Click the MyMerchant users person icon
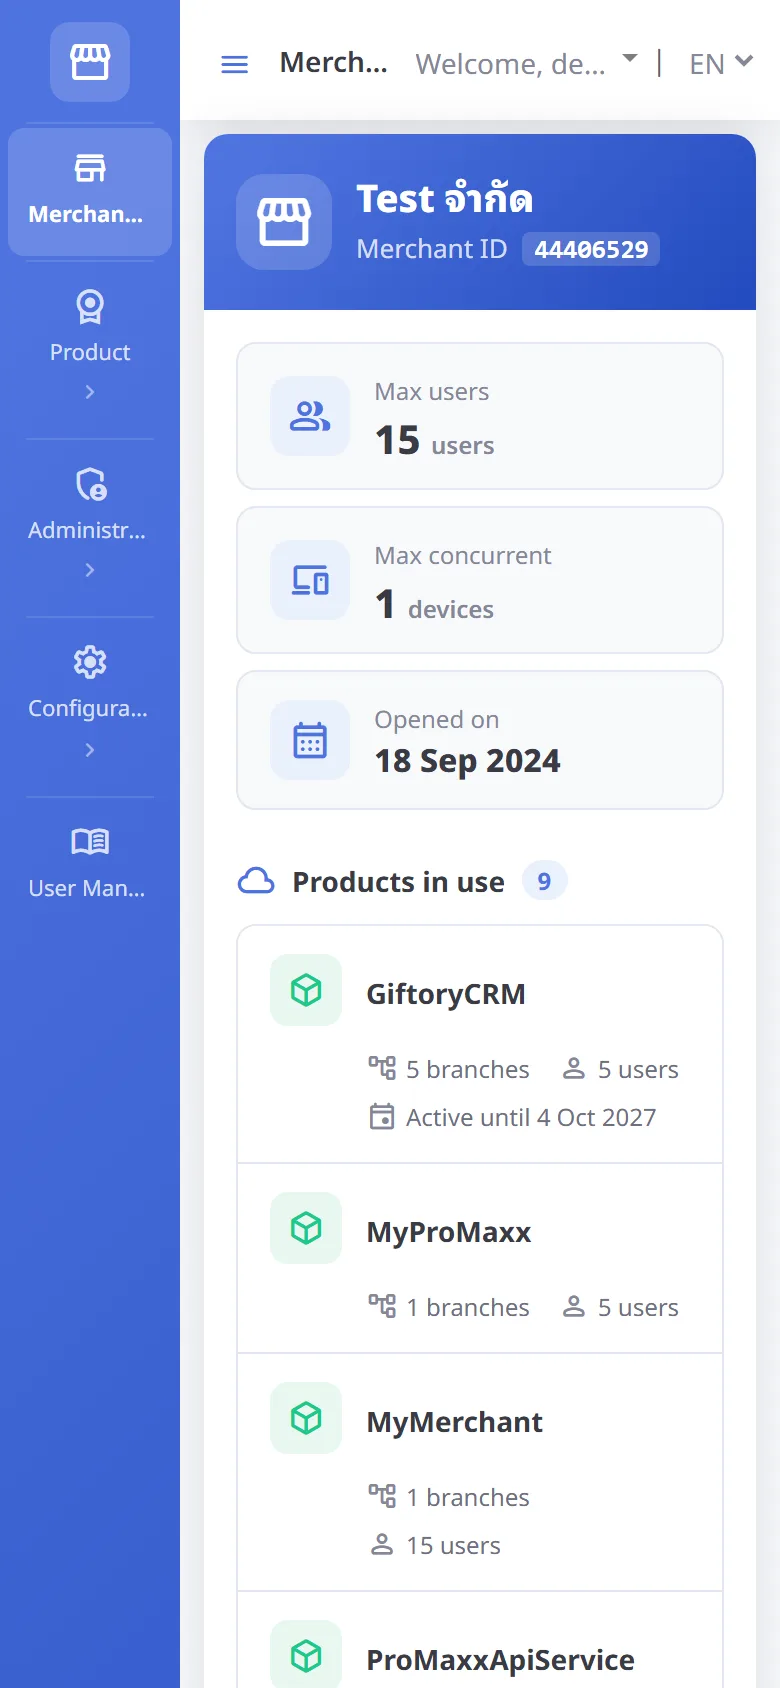This screenshot has width=780, height=1688. point(382,1544)
